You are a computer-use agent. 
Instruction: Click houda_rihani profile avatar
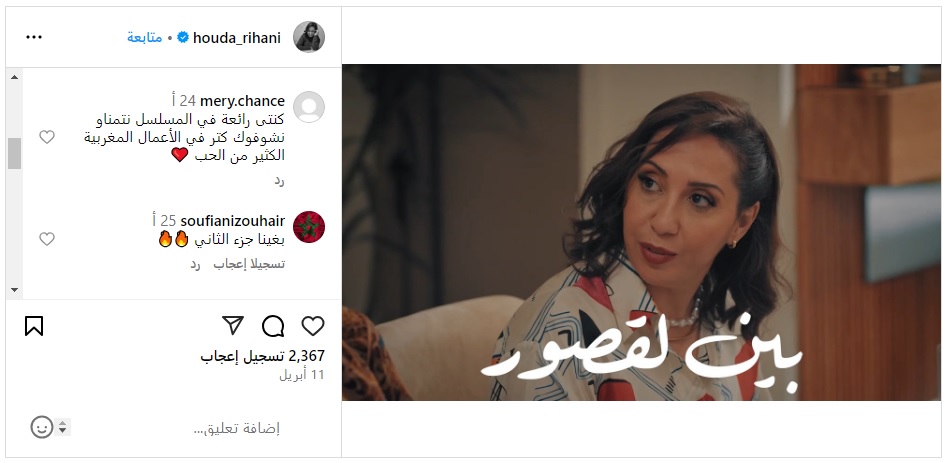[x=309, y=37]
